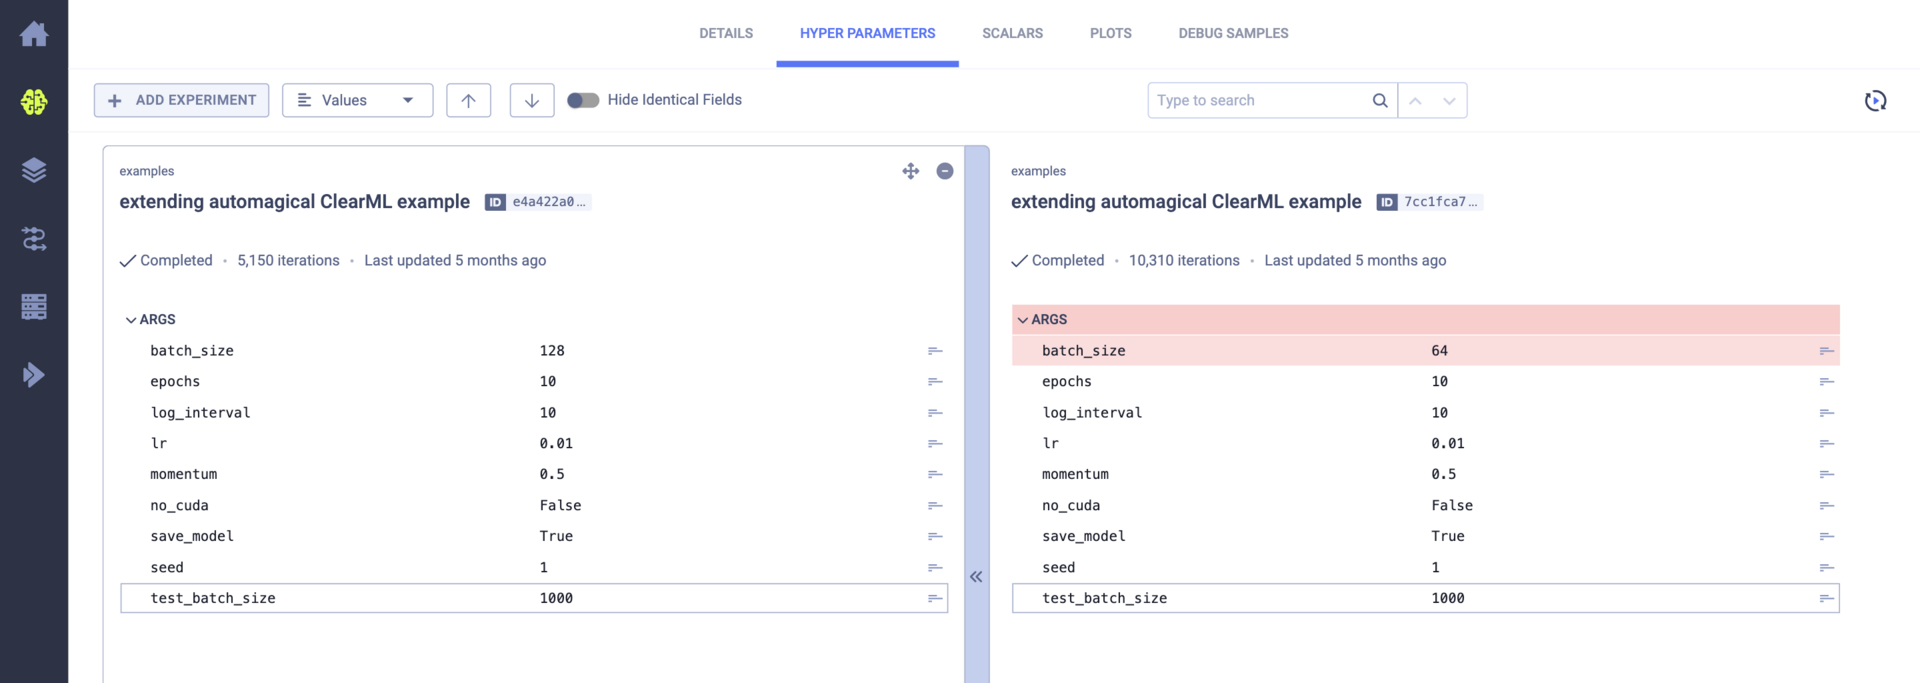Click detail icon on right no_cuda row
This screenshot has height=683, width=1920.
pos(1826,506)
